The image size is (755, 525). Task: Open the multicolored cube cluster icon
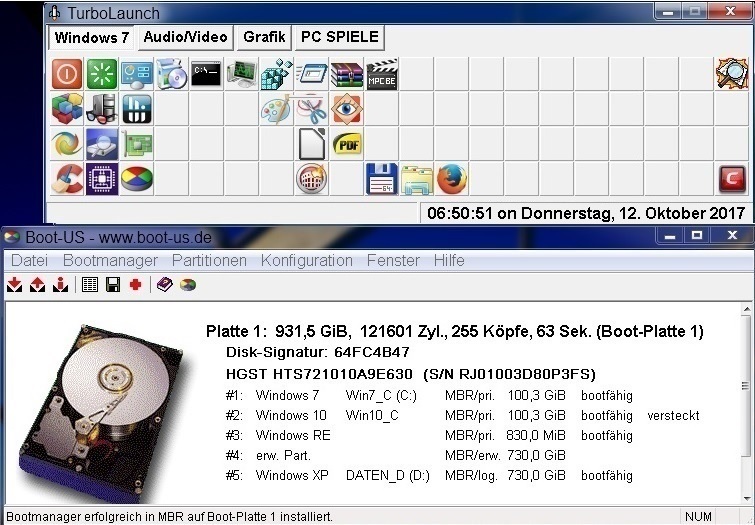[67, 109]
